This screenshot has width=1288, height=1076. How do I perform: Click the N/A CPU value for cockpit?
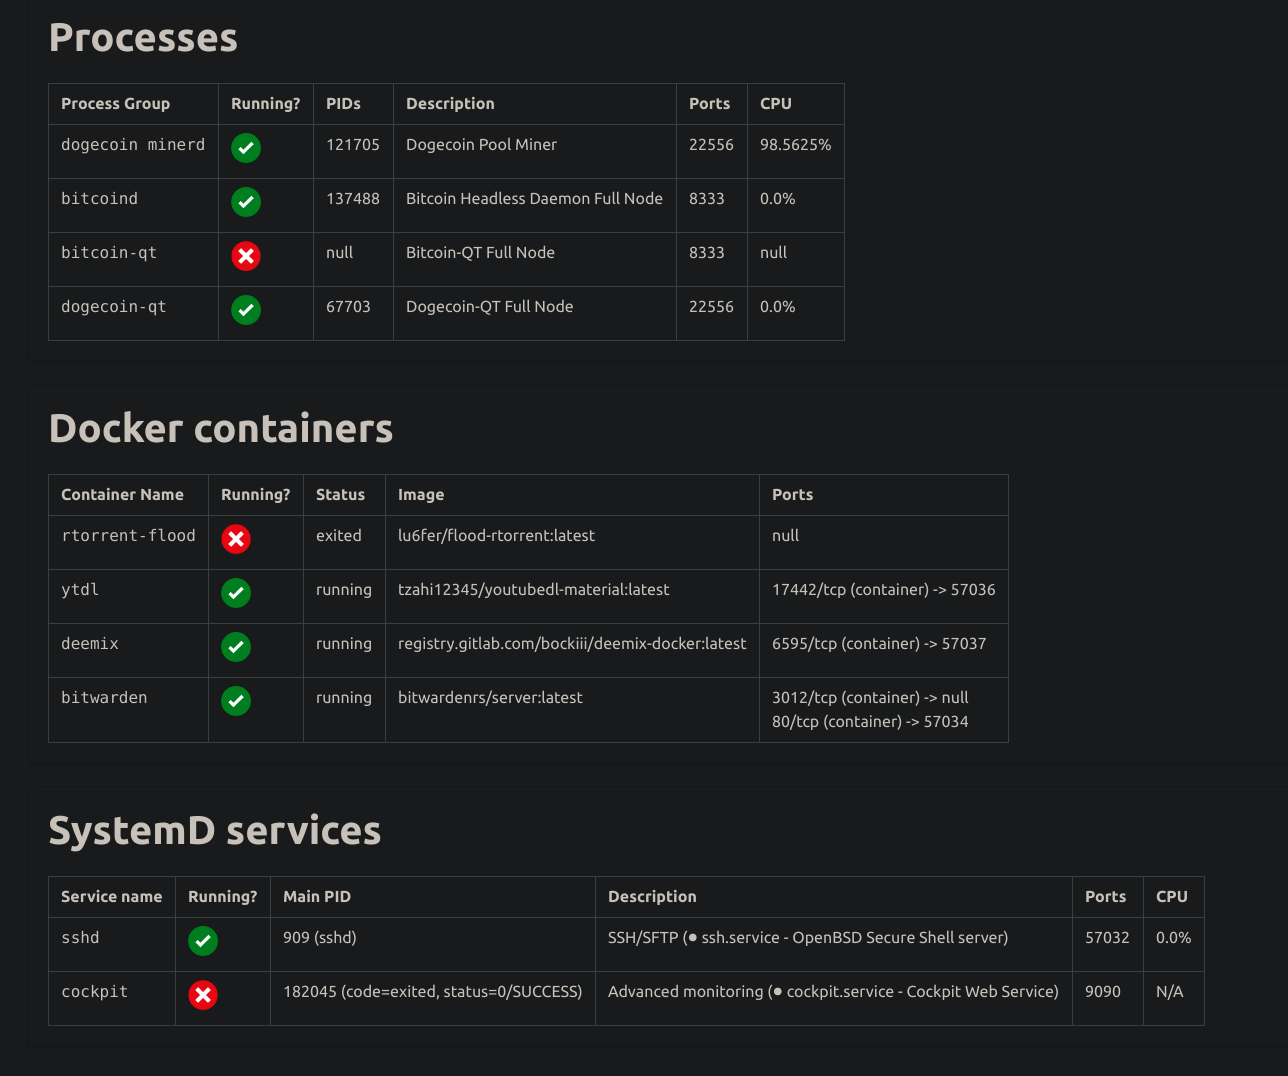click(x=1170, y=992)
